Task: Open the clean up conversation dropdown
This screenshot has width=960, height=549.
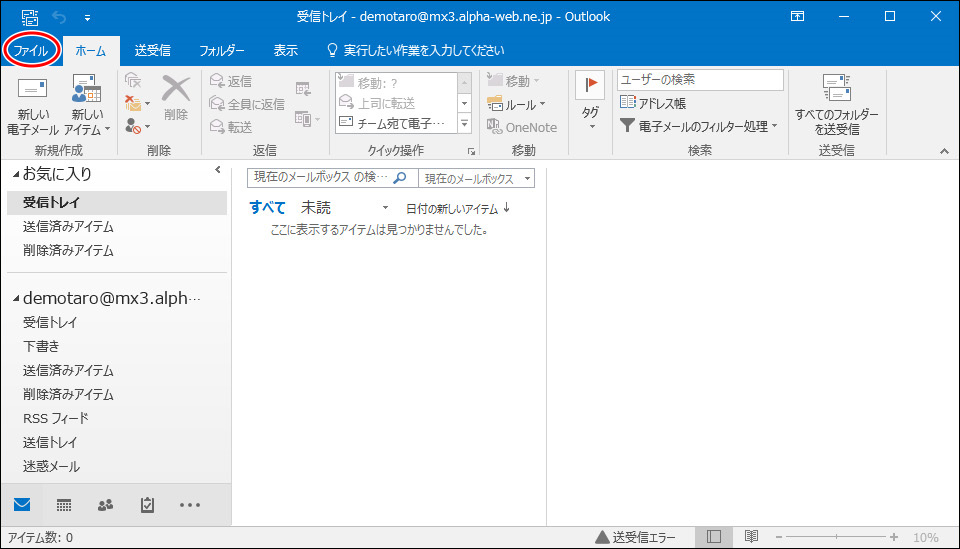Action: click(137, 103)
